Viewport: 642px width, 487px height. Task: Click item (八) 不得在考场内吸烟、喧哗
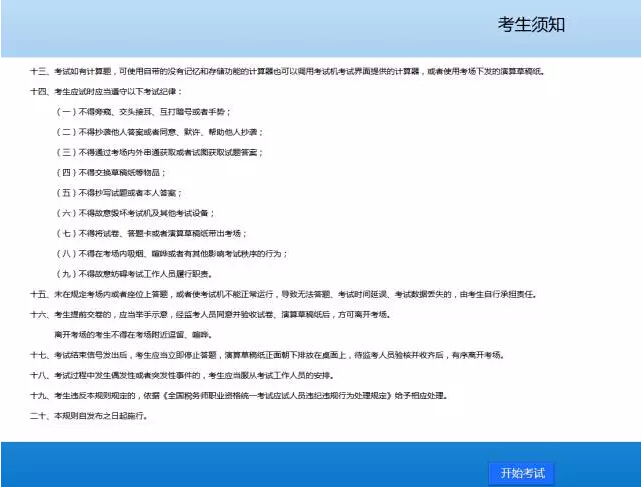coord(172,254)
